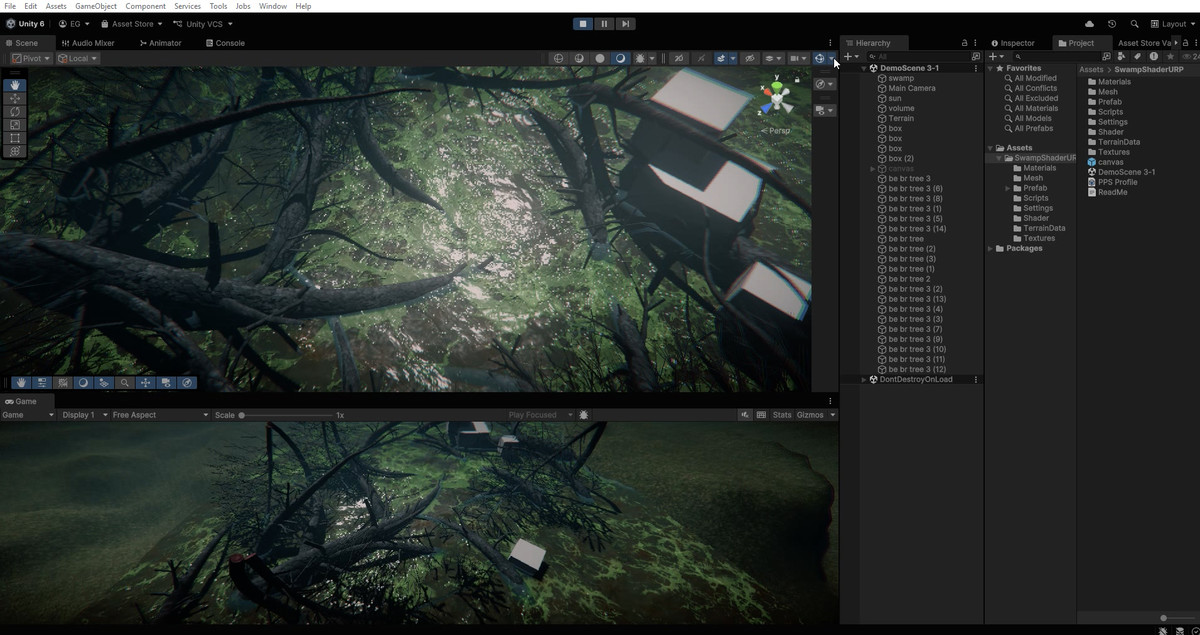Select the Transform tool in Scene view

pyautogui.click(x=15, y=151)
